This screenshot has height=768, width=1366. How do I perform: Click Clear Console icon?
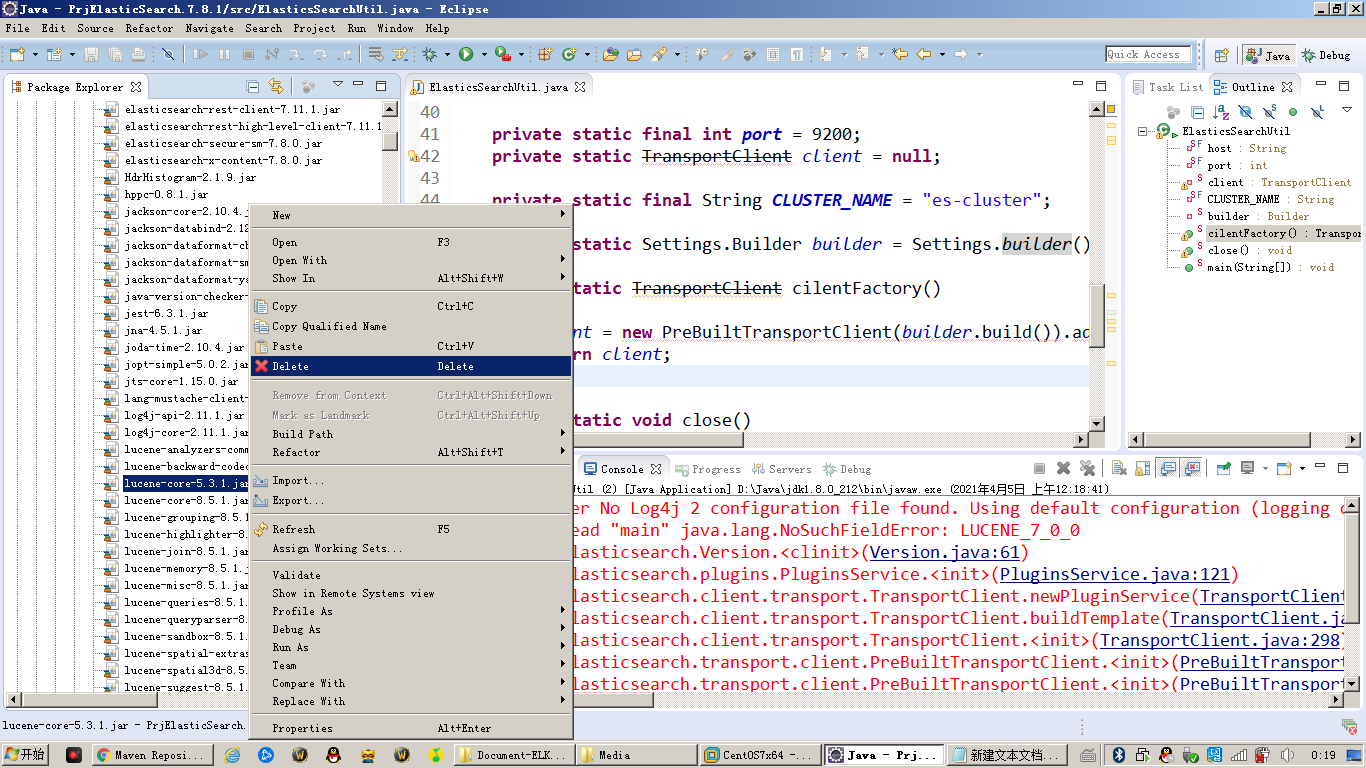pos(1119,468)
